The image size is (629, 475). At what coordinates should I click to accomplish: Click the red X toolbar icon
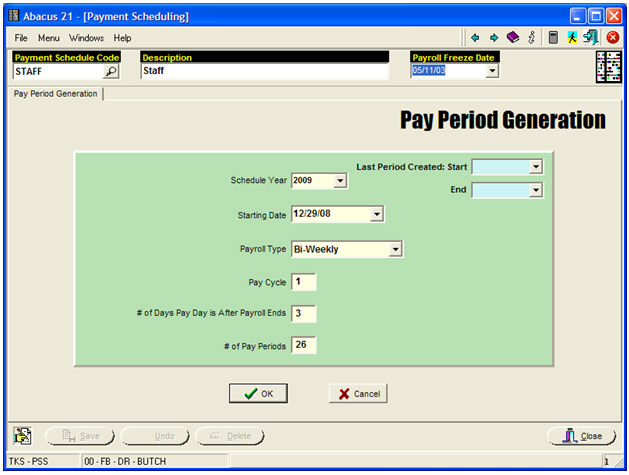click(x=612, y=37)
